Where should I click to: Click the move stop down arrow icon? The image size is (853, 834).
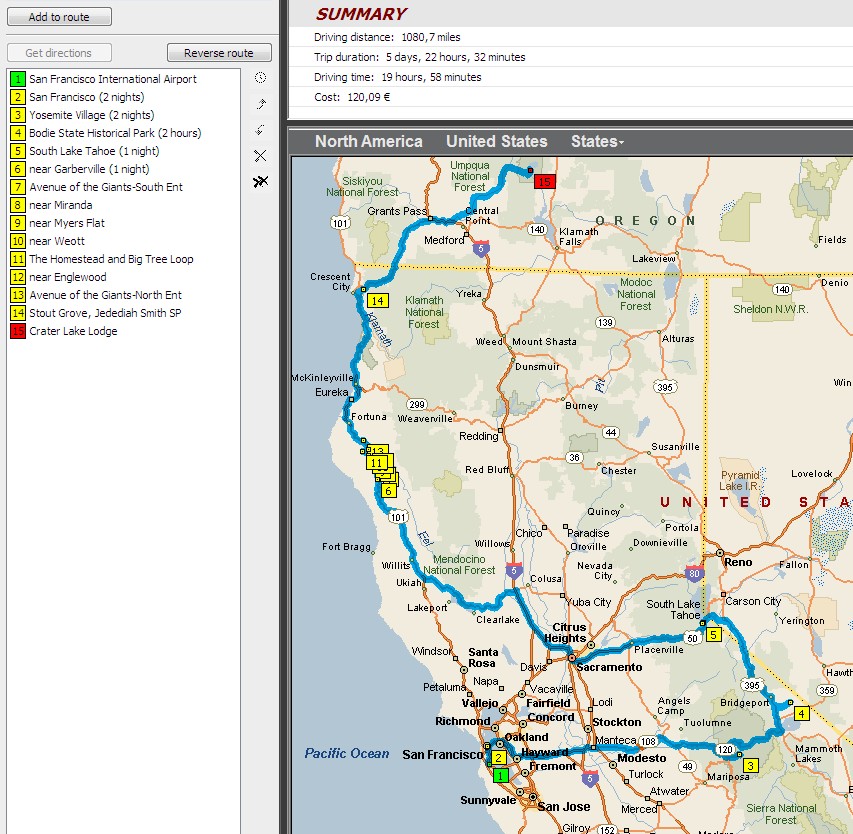pos(260,130)
